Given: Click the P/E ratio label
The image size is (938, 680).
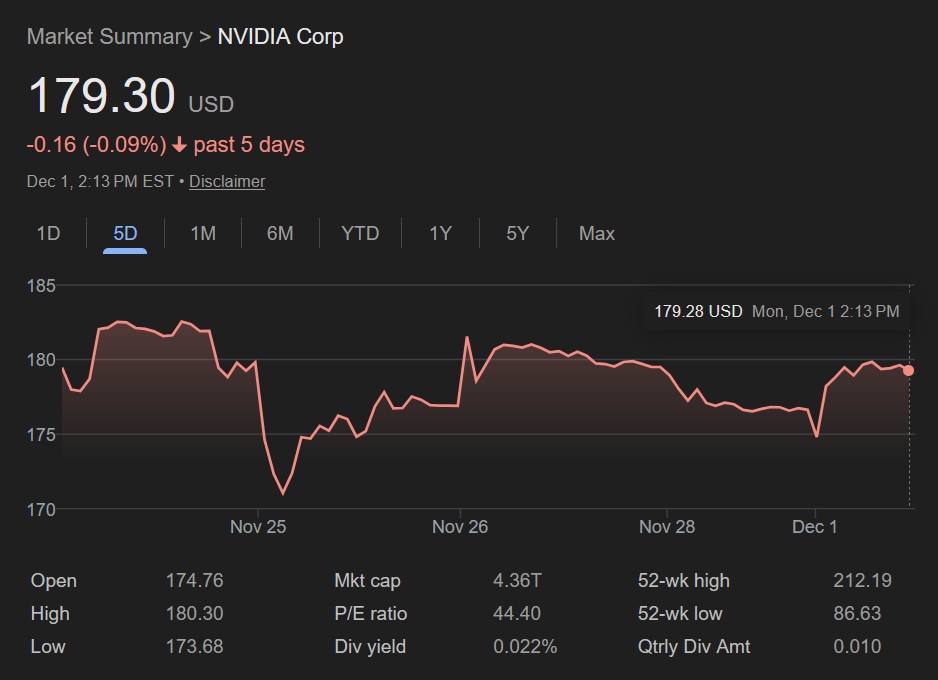Looking at the screenshot, I should tap(371, 613).
